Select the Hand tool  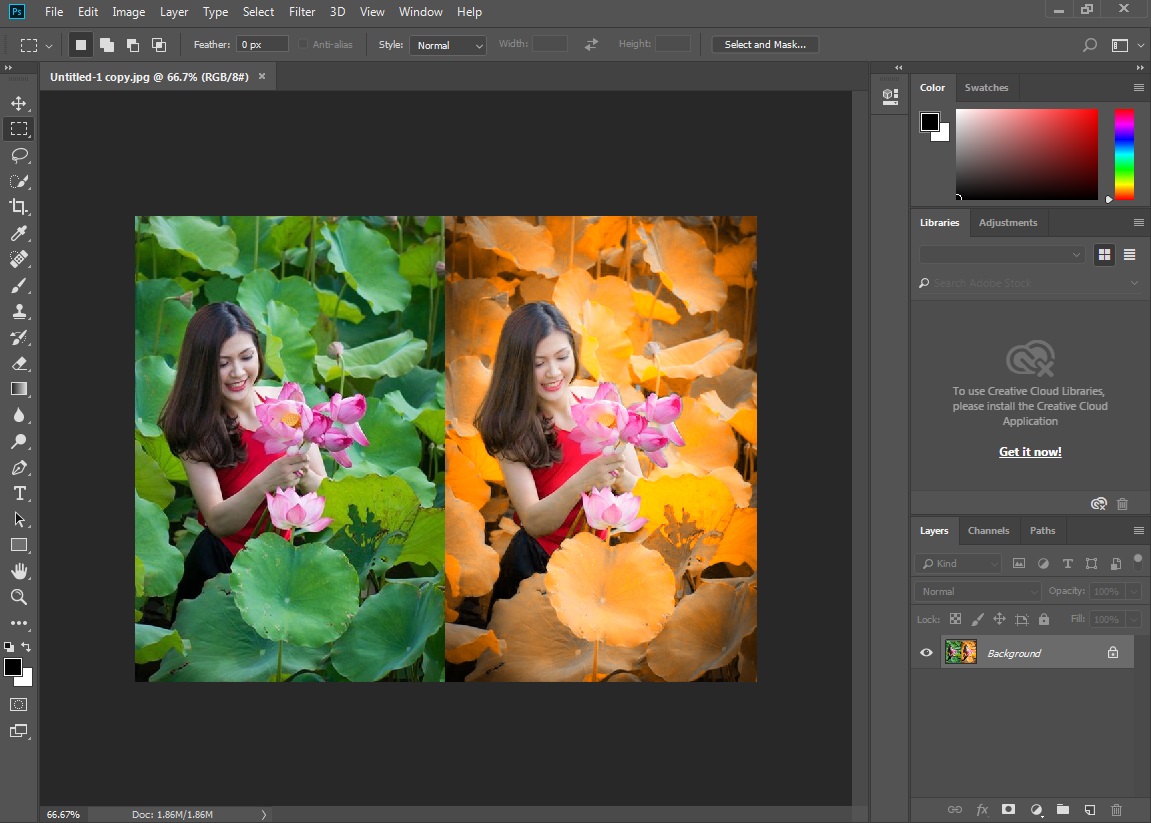point(19,571)
